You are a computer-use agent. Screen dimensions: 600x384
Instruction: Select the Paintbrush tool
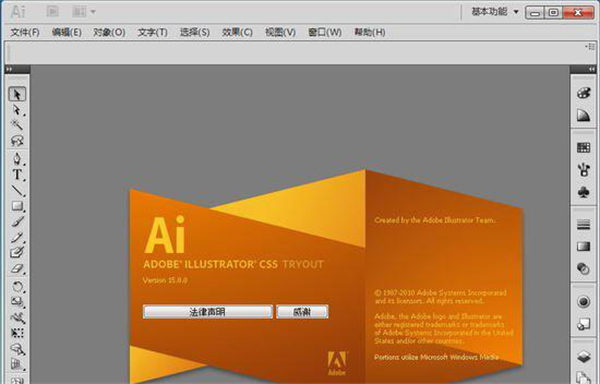click(17, 221)
